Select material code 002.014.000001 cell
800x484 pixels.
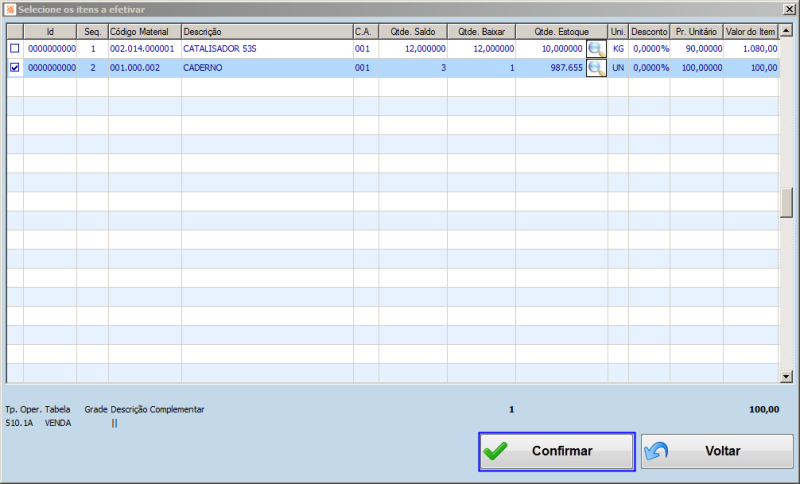coord(145,49)
